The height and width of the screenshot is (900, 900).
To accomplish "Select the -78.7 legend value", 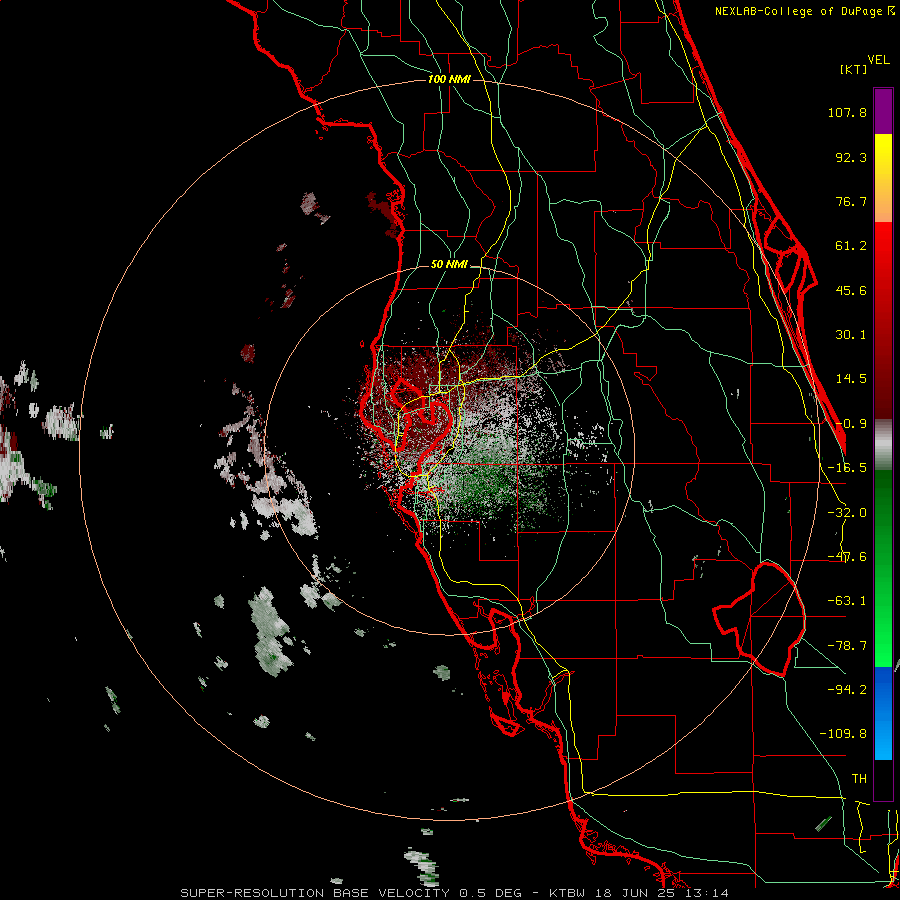I will (847, 646).
